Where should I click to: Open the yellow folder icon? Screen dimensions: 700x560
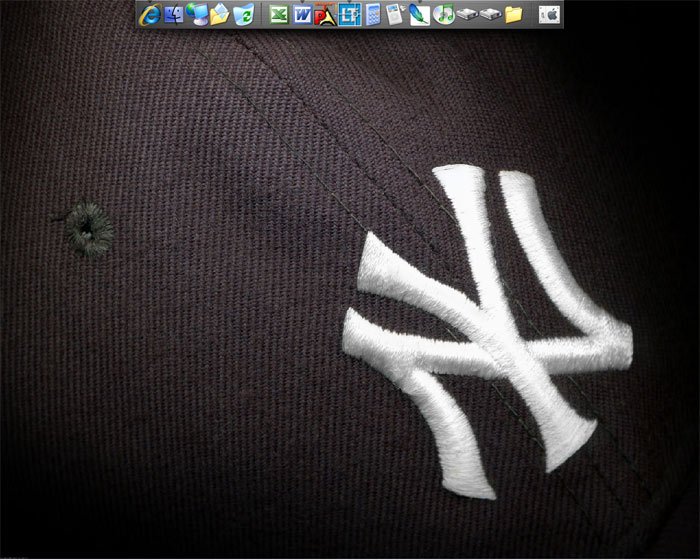[514, 14]
